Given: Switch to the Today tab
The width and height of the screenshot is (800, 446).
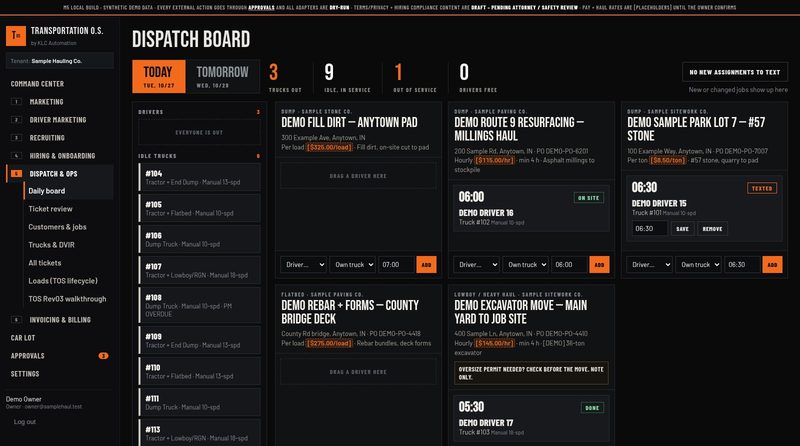Looking at the screenshot, I should (x=158, y=77).
